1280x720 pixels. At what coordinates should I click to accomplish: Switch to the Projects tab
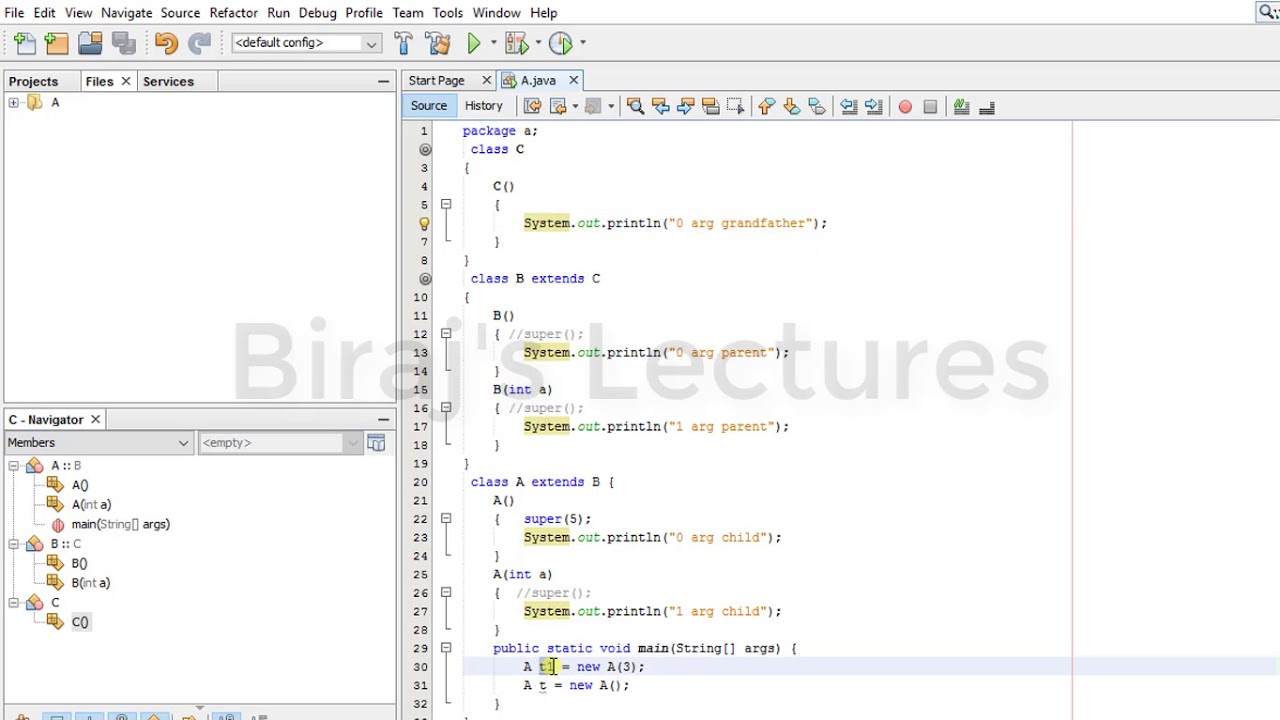tap(33, 81)
